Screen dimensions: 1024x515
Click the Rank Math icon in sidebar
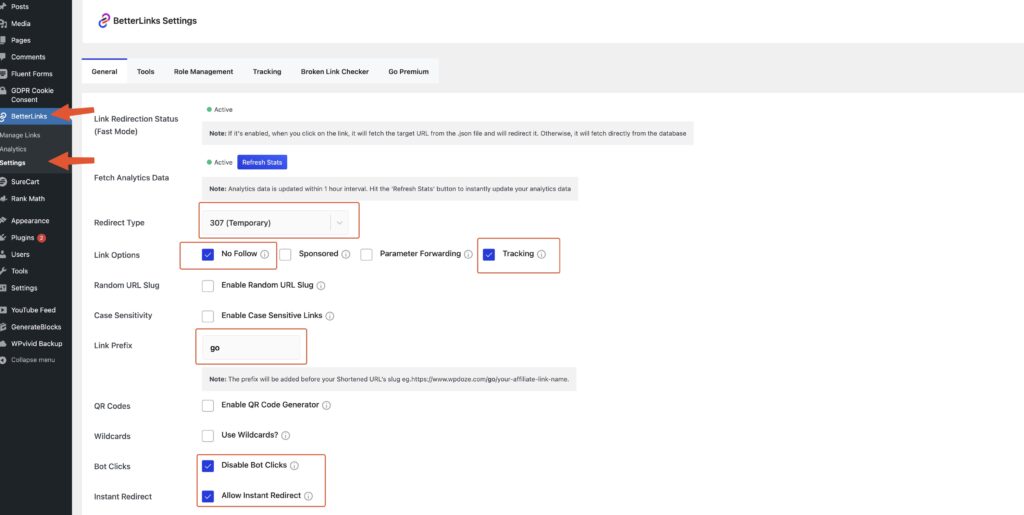pos(3,198)
